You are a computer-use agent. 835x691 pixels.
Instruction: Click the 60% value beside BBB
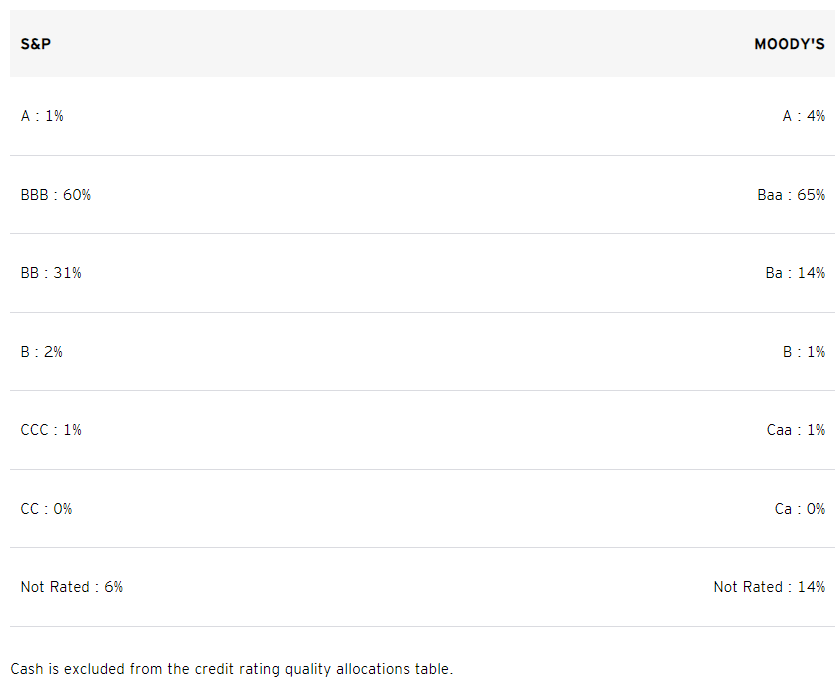77,195
